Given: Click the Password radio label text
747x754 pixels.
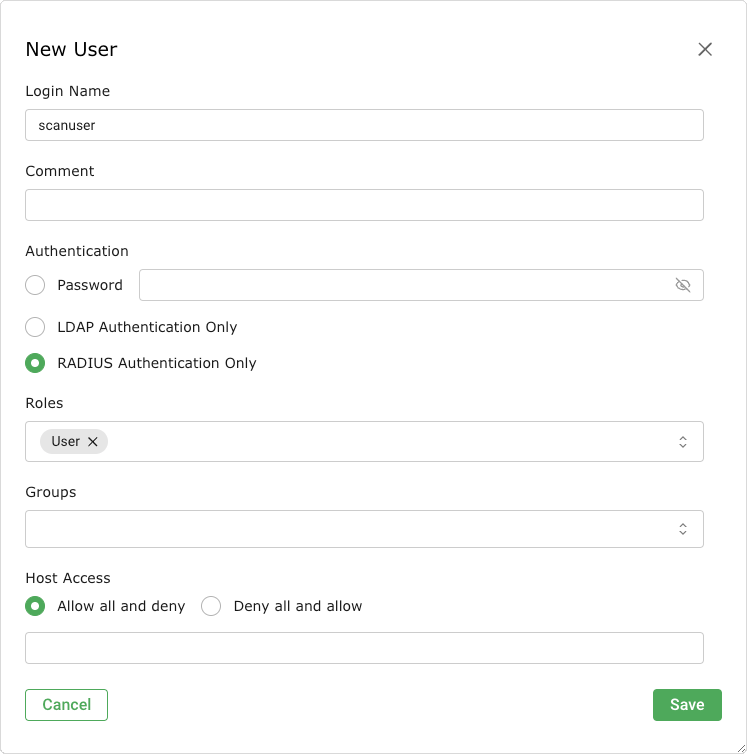Looking at the screenshot, I should point(90,285).
